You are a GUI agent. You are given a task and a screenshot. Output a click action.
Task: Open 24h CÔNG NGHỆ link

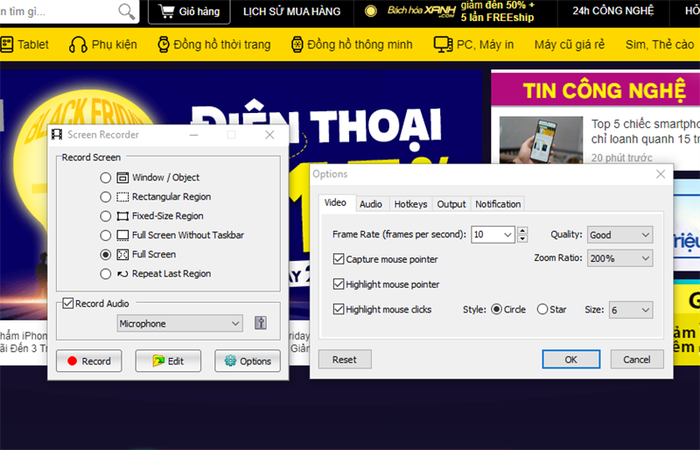(x=613, y=11)
